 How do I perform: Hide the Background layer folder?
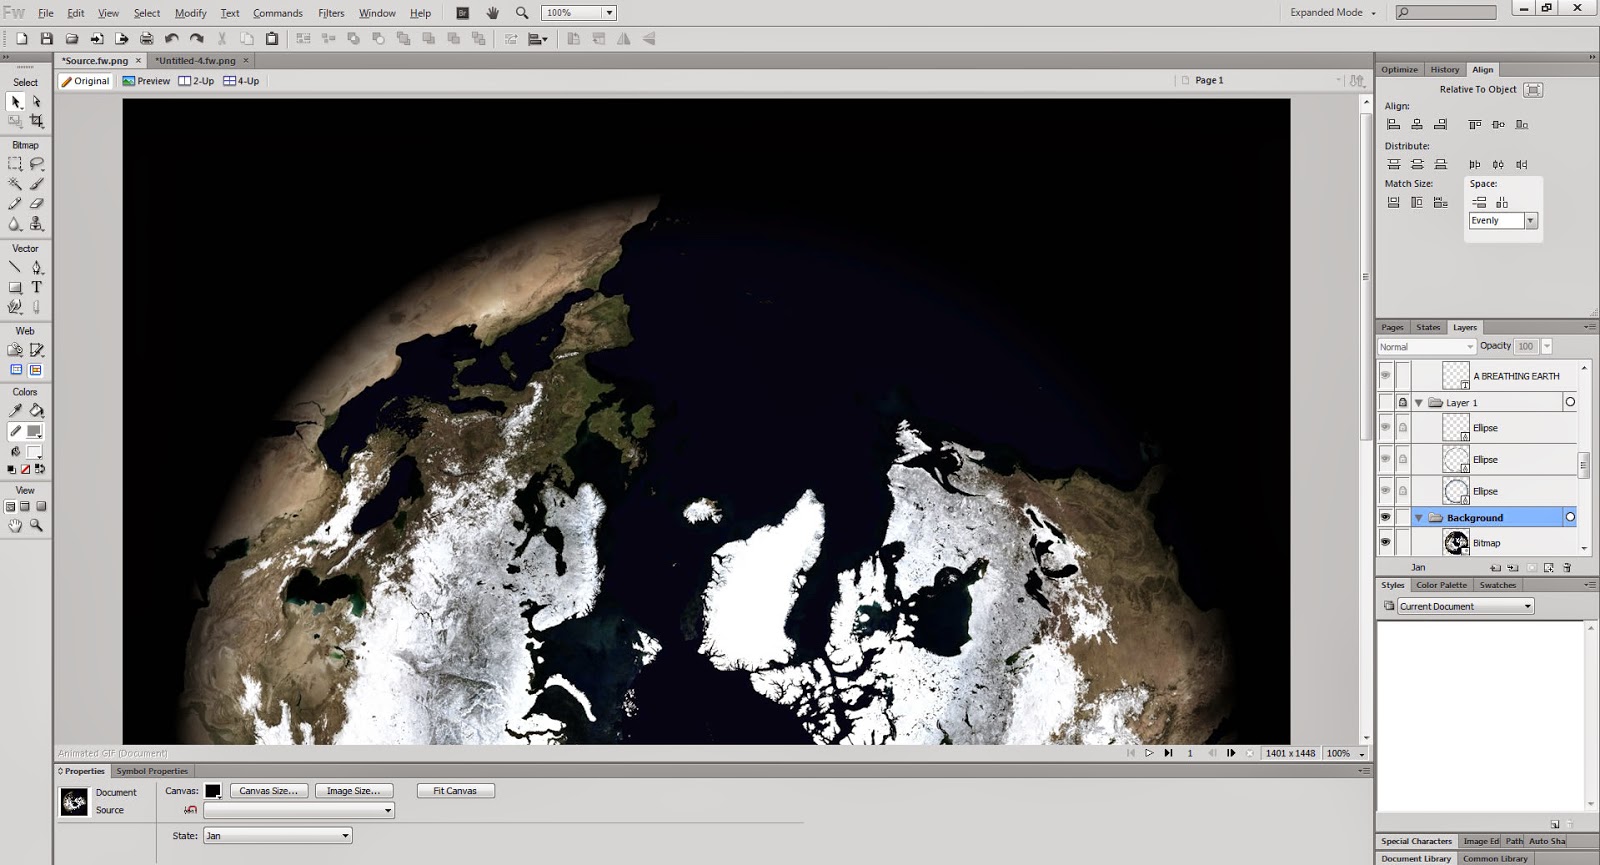[1385, 517]
